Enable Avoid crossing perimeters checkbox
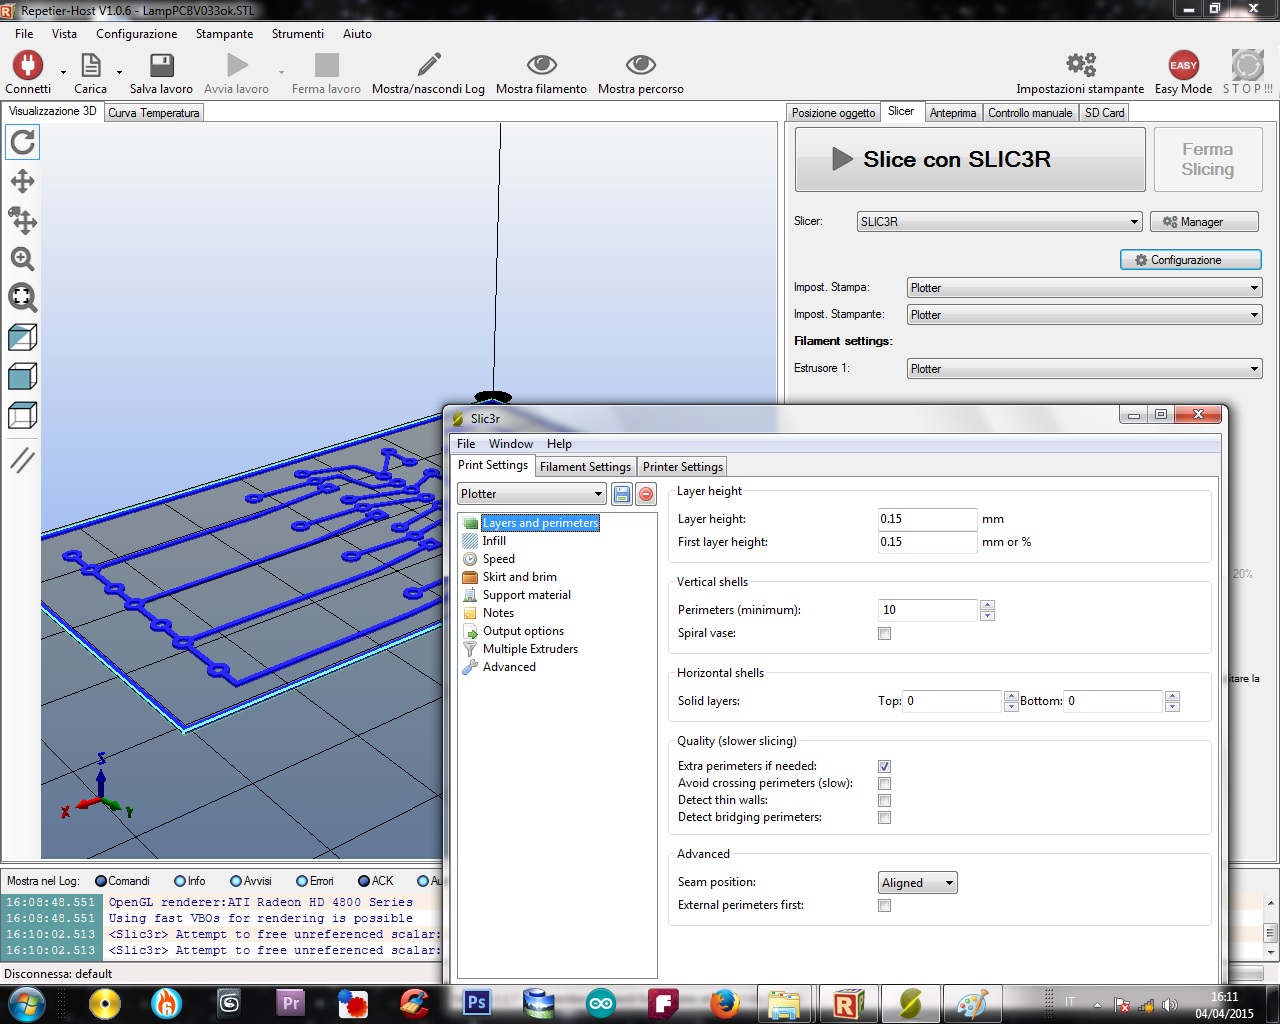1280x1024 pixels. click(x=884, y=783)
